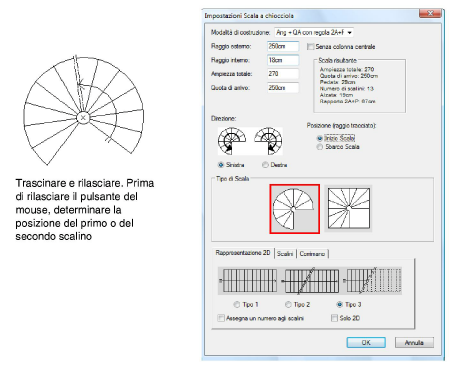
Task: Select Tipo 3 radio button
Action: coord(339,304)
